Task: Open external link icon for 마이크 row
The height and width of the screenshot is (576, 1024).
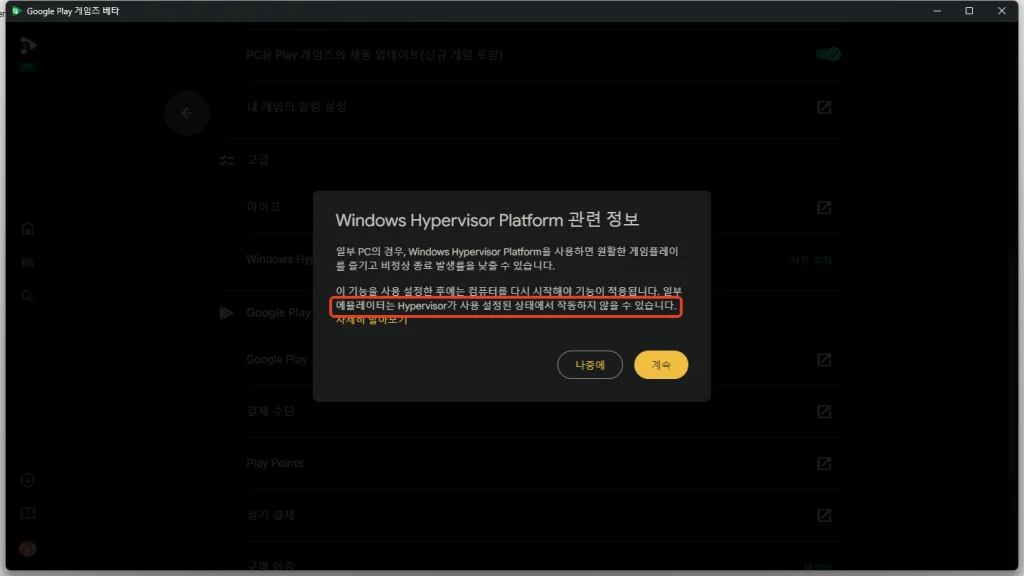Action: click(824, 208)
